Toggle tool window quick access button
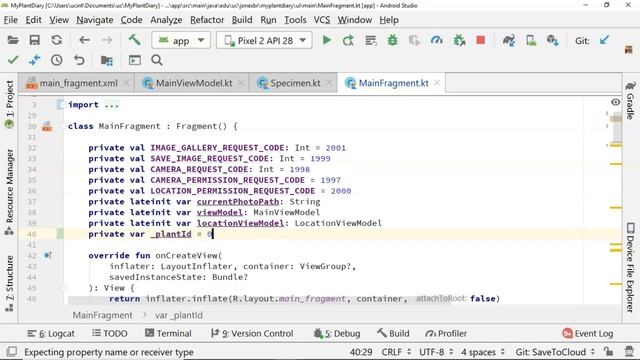The image size is (640, 360). click(x=11, y=351)
